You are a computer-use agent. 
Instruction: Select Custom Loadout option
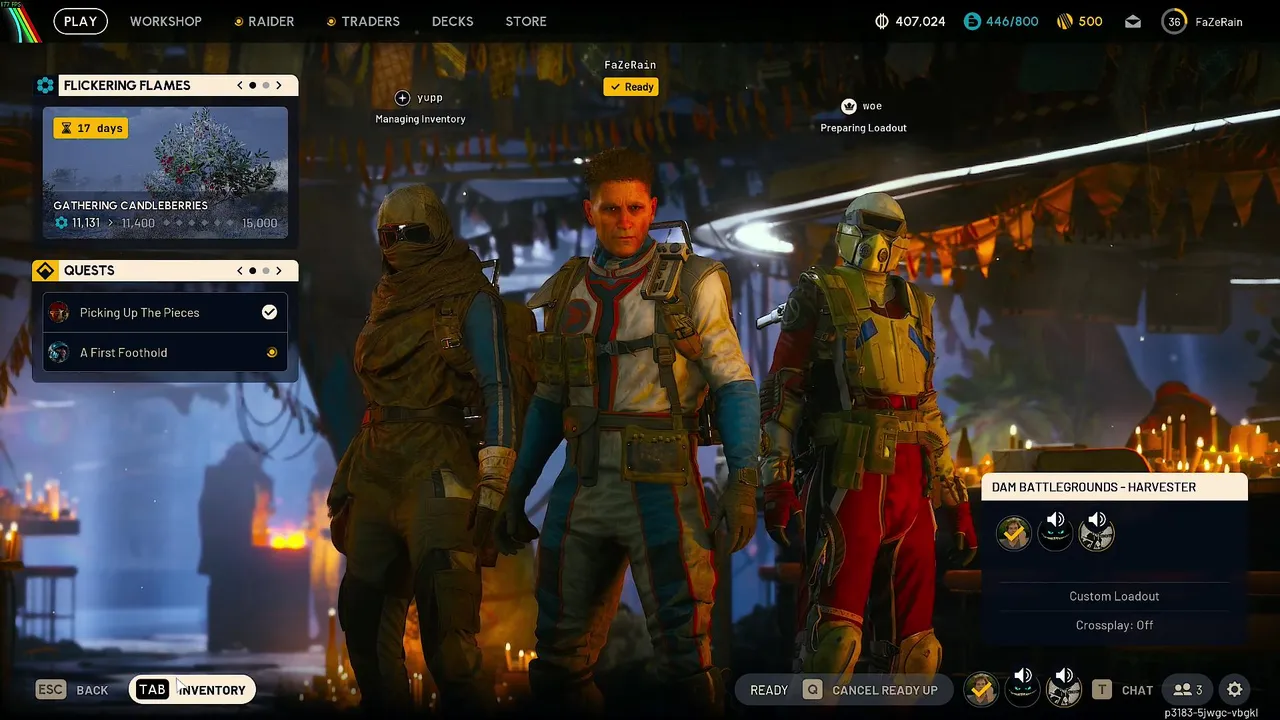pos(1114,596)
